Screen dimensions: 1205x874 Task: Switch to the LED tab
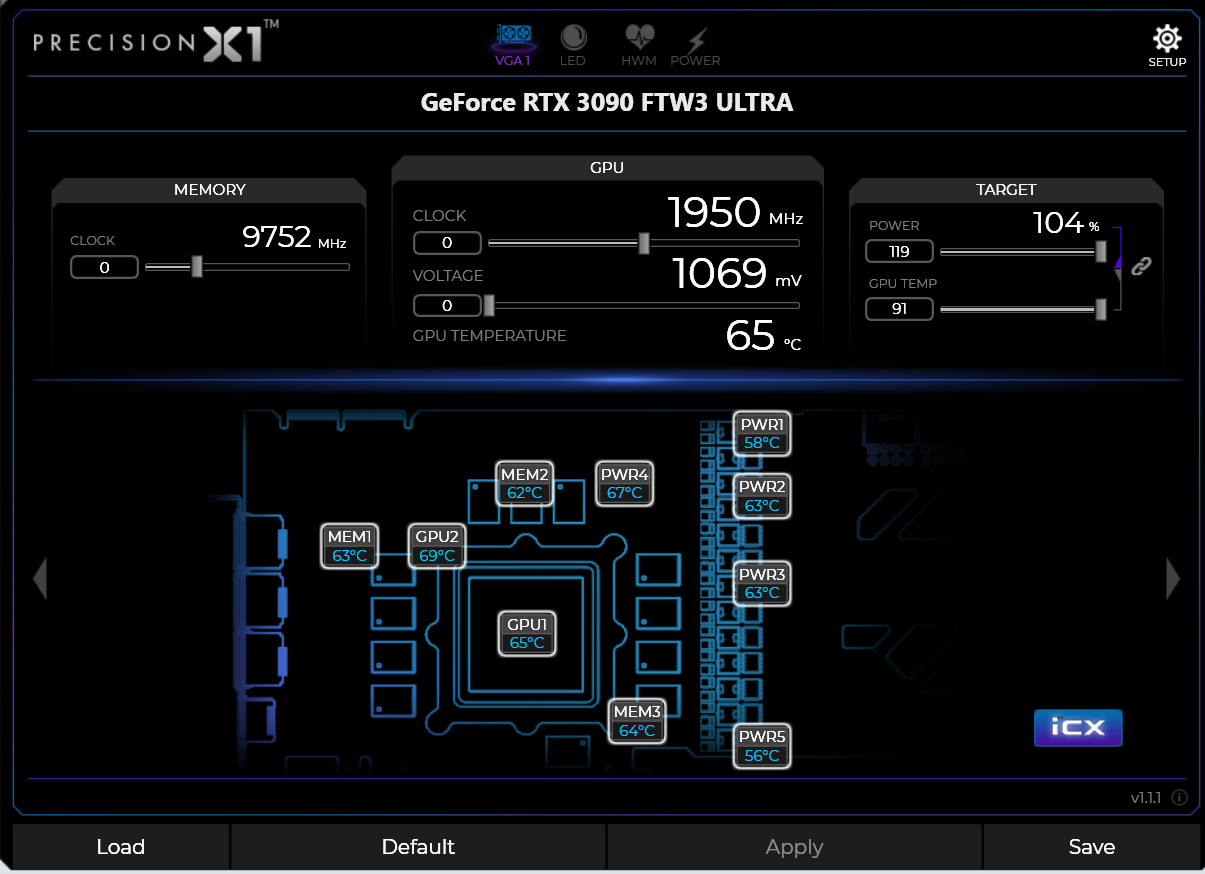573,45
